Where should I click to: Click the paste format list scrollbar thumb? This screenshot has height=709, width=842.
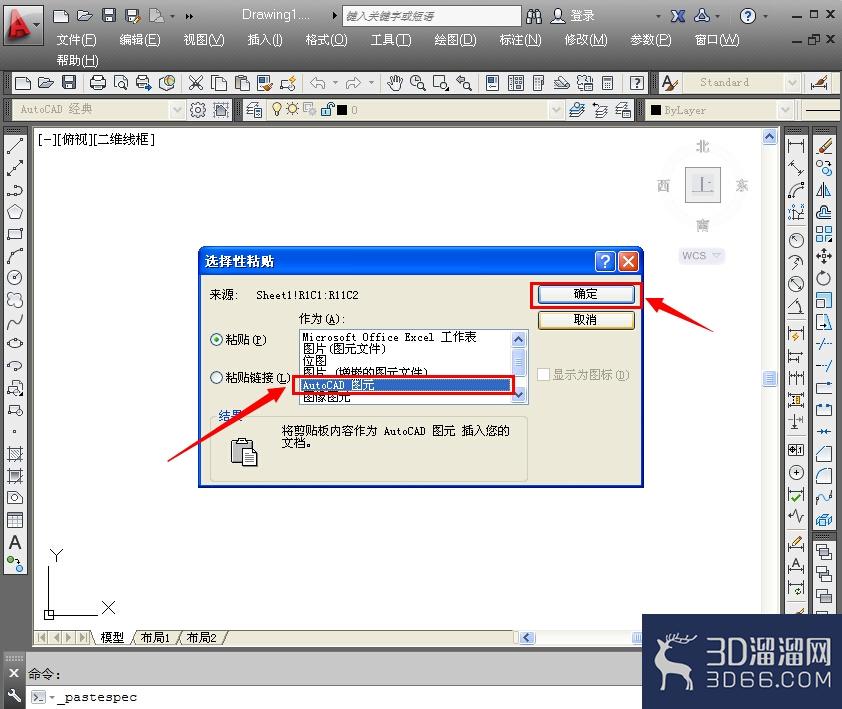518,362
